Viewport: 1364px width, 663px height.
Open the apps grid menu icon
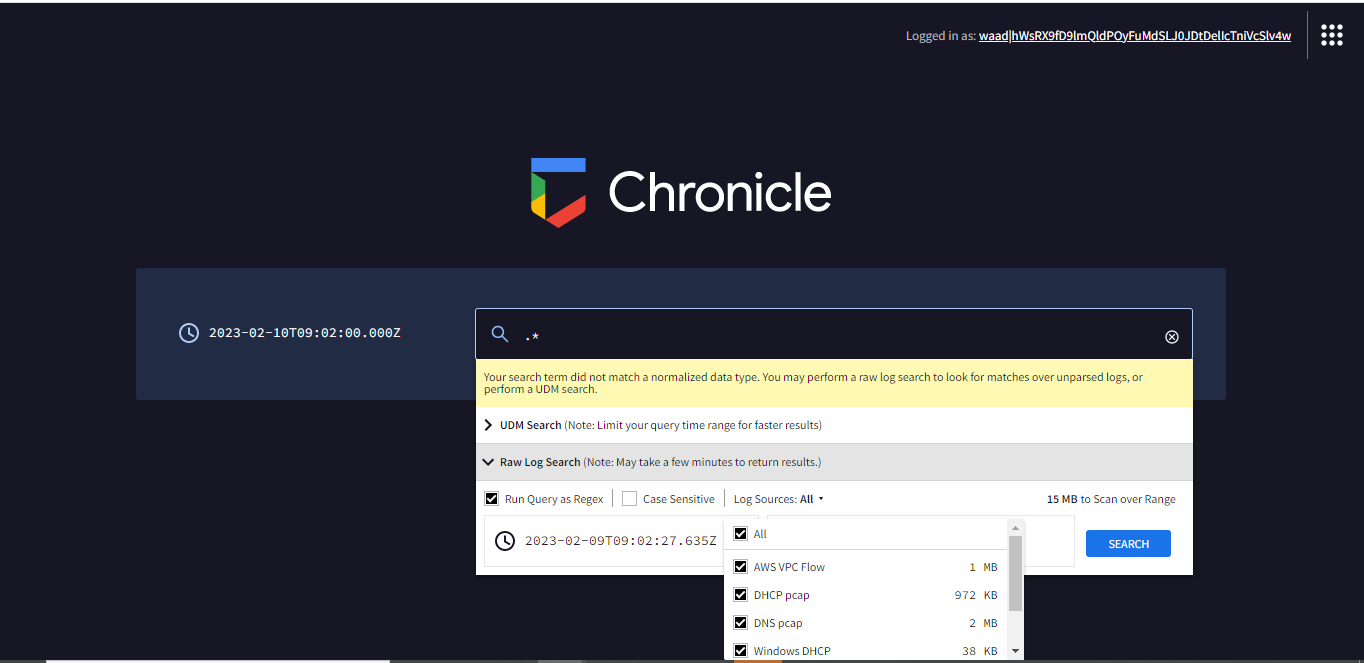tap(1331, 35)
